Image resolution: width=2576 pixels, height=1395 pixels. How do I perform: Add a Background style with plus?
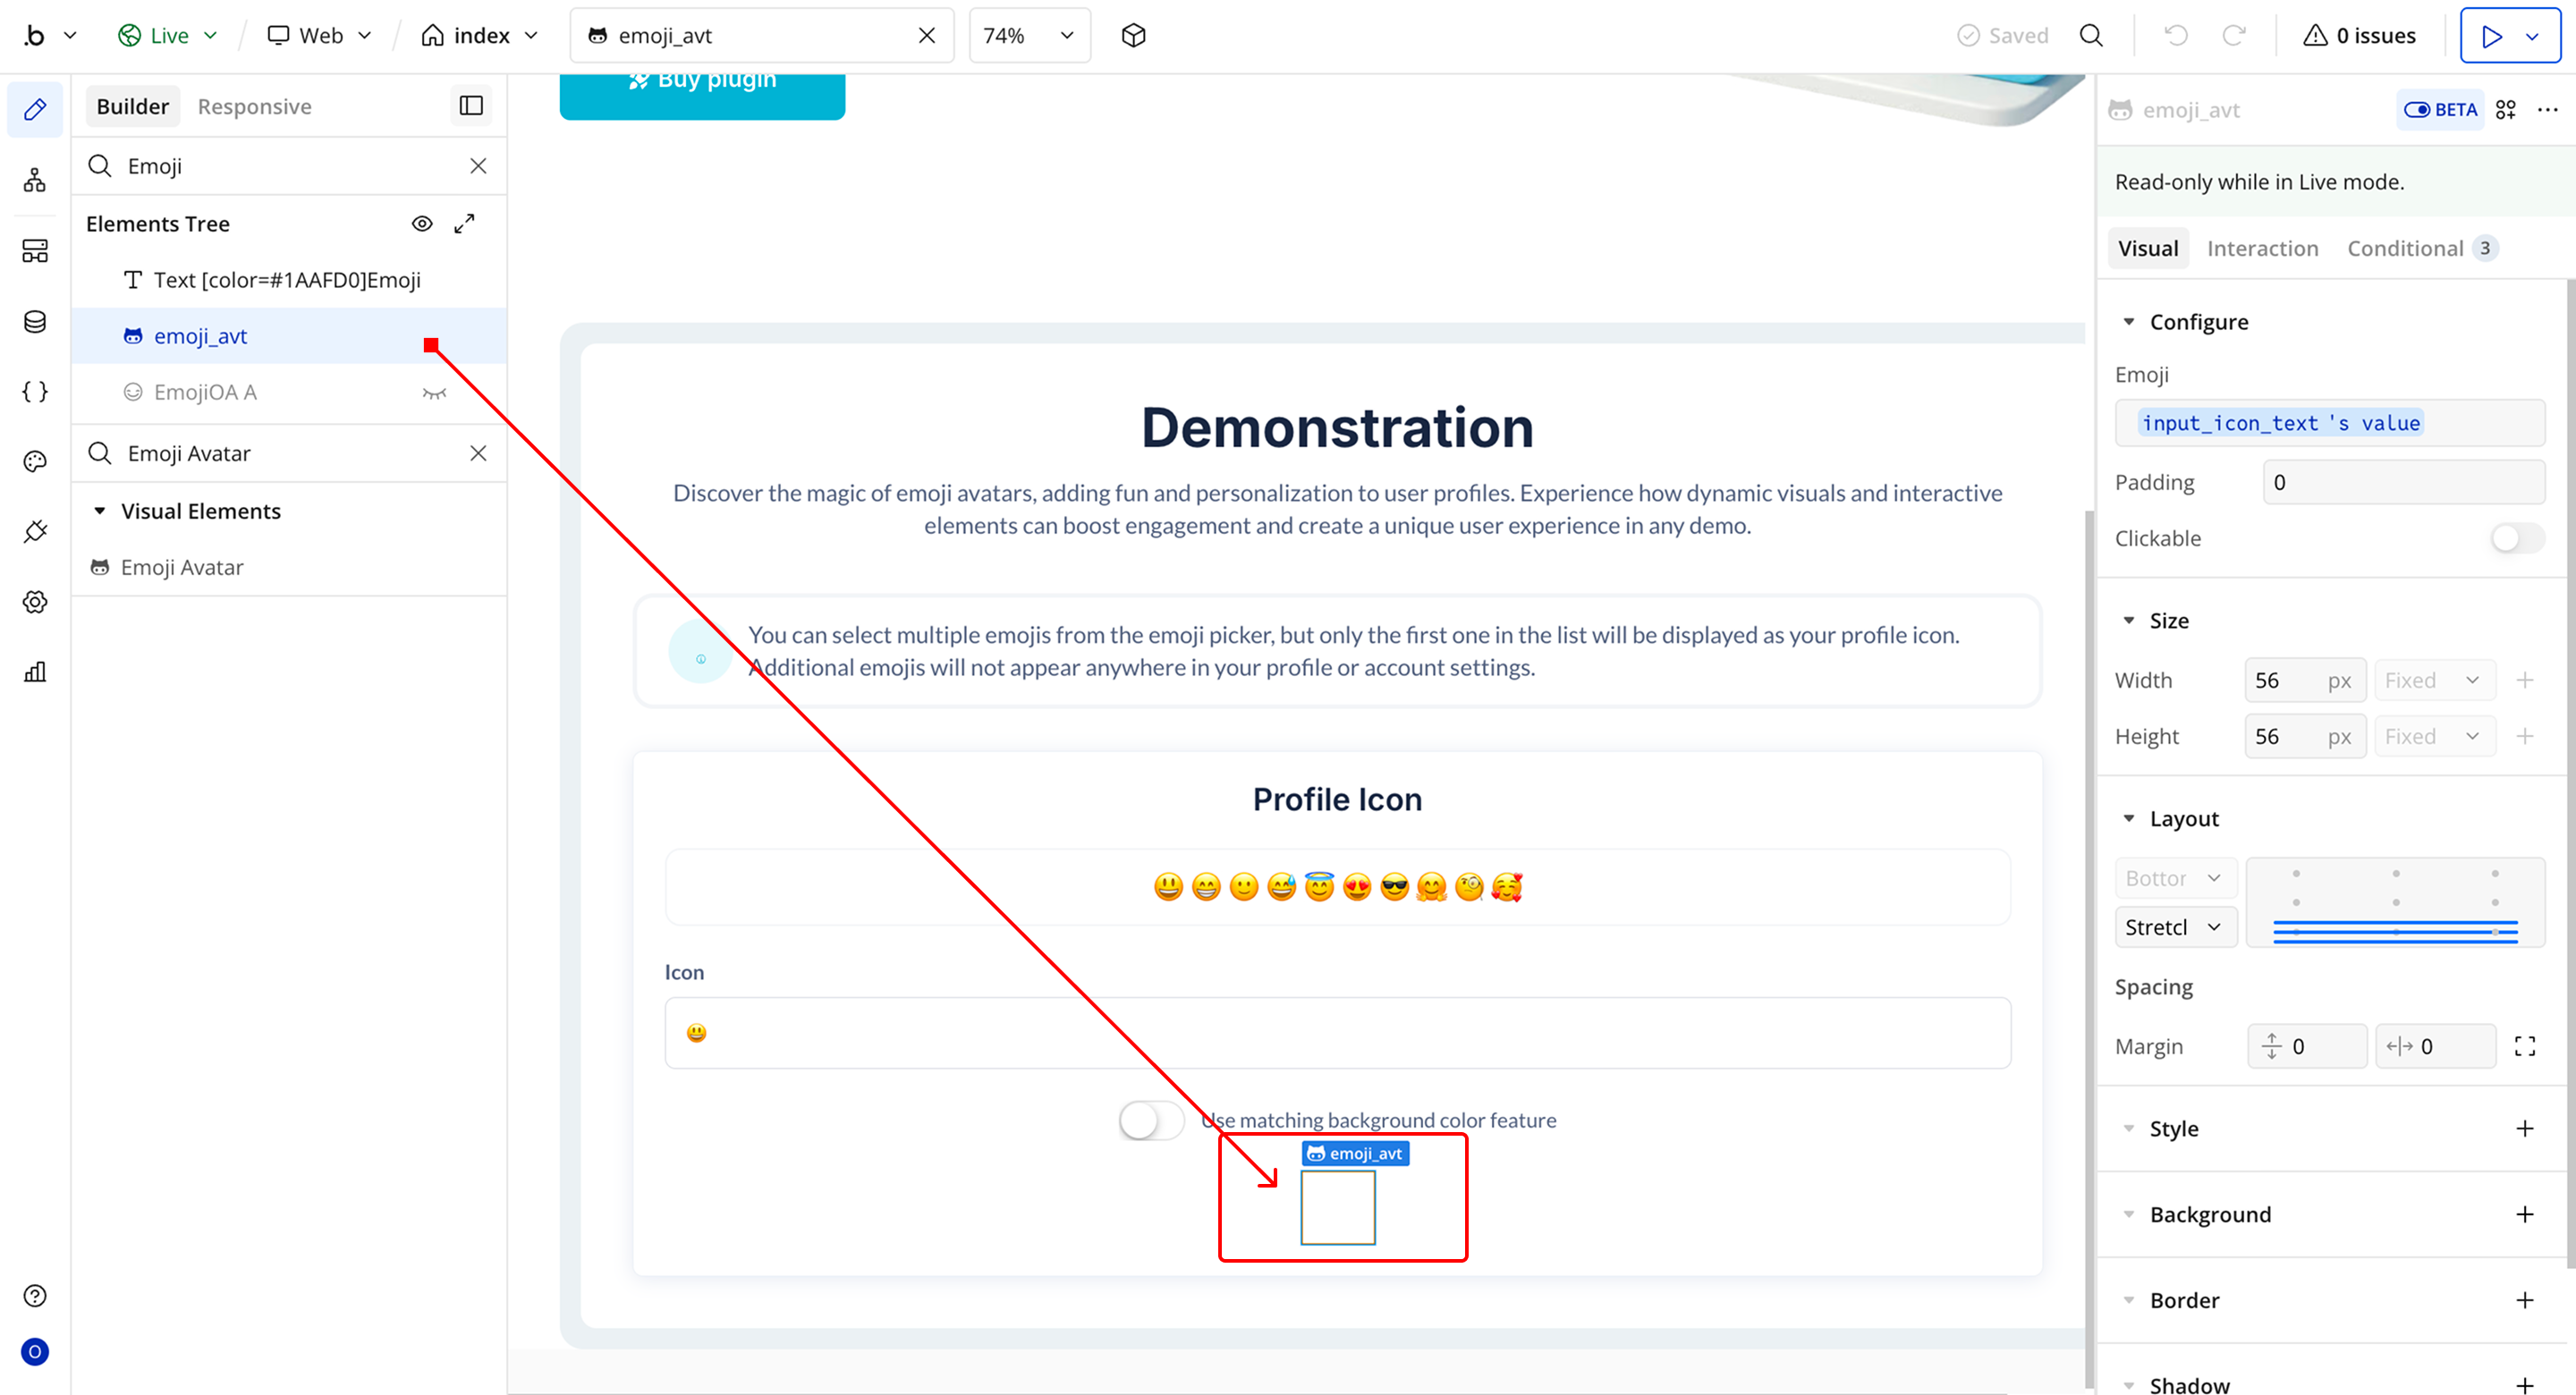click(x=2524, y=1214)
